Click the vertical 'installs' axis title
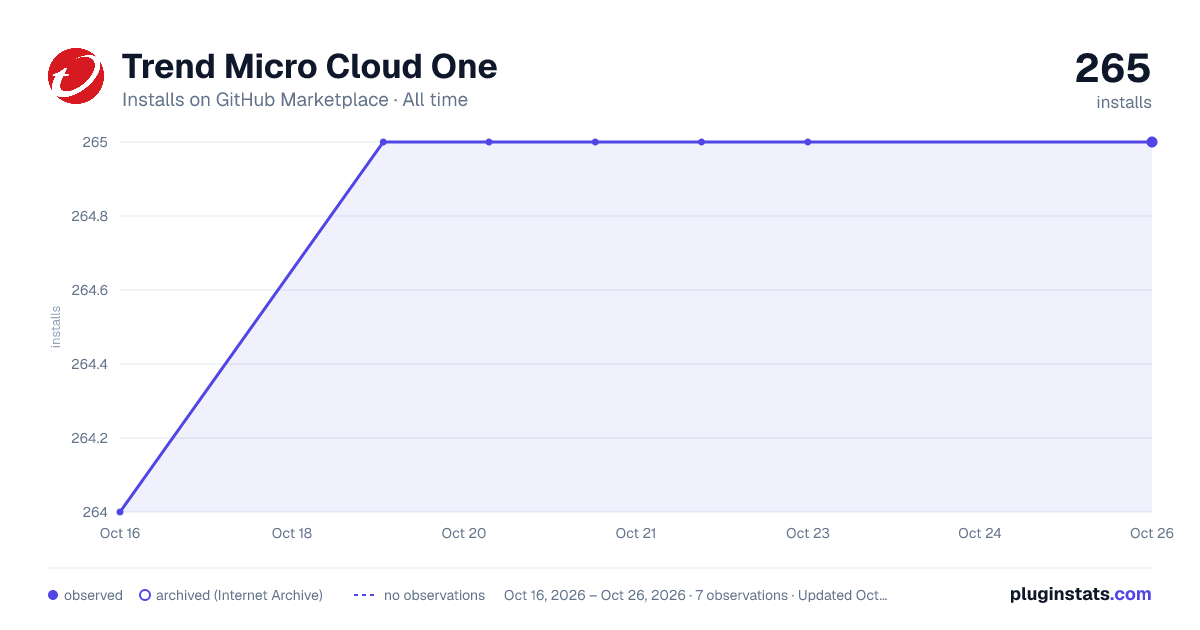1200x630 pixels. click(x=56, y=327)
